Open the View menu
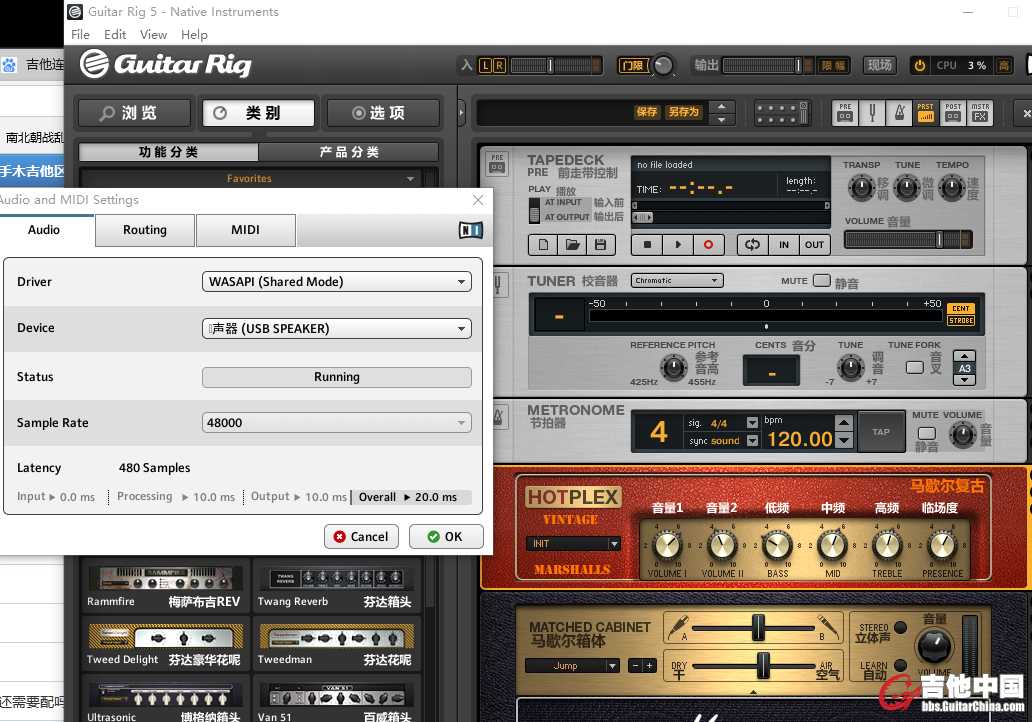The height and width of the screenshot is (722, 1032). [153, 35]
